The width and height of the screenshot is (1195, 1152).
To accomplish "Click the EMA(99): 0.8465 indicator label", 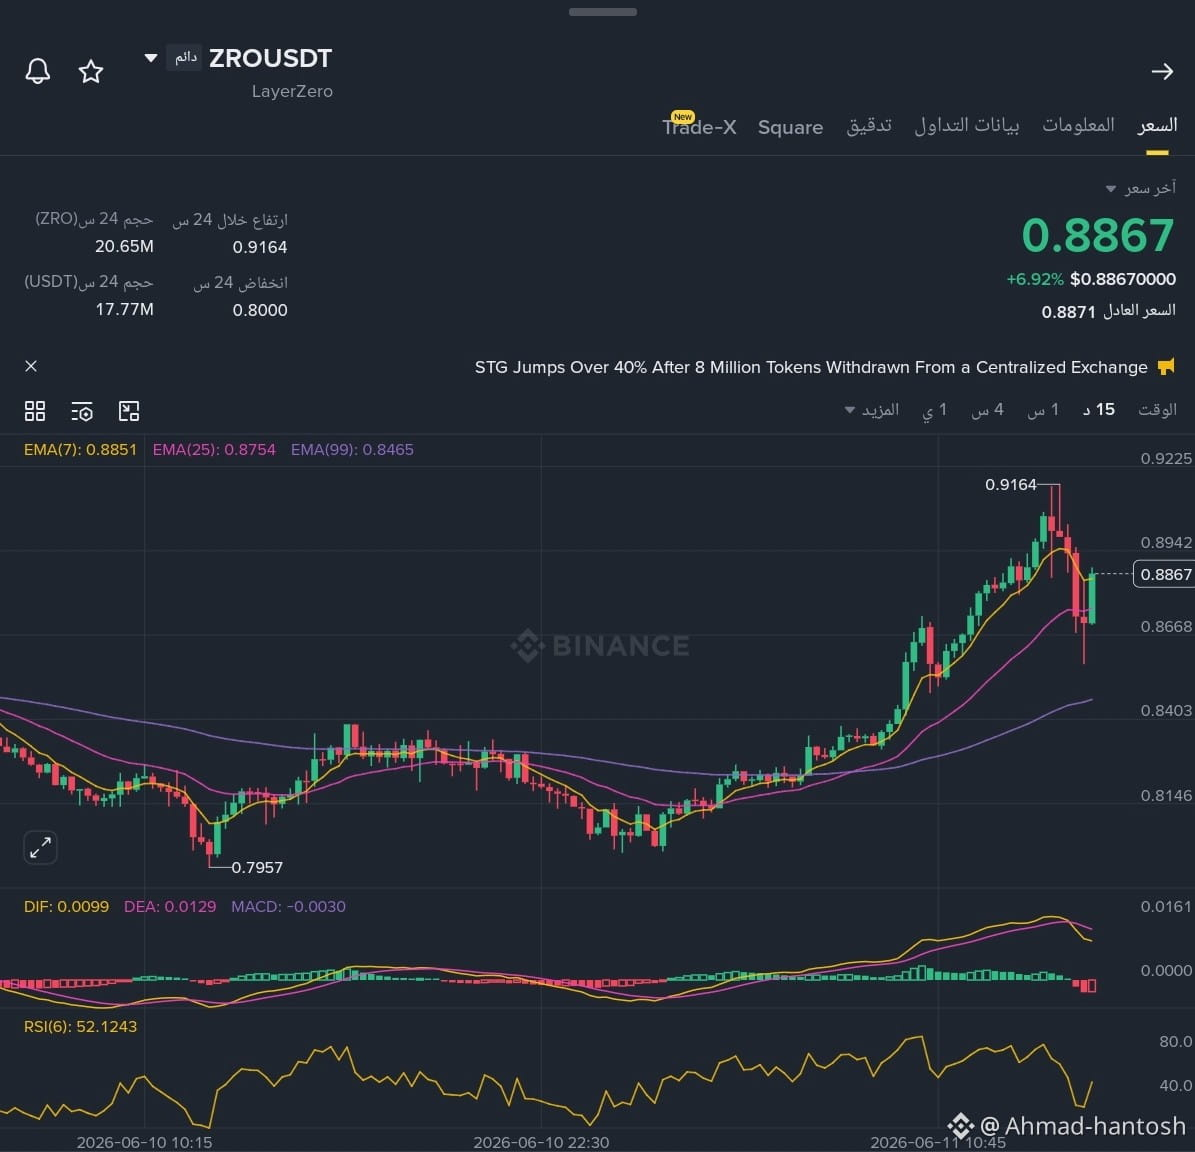I will [352, 450].
